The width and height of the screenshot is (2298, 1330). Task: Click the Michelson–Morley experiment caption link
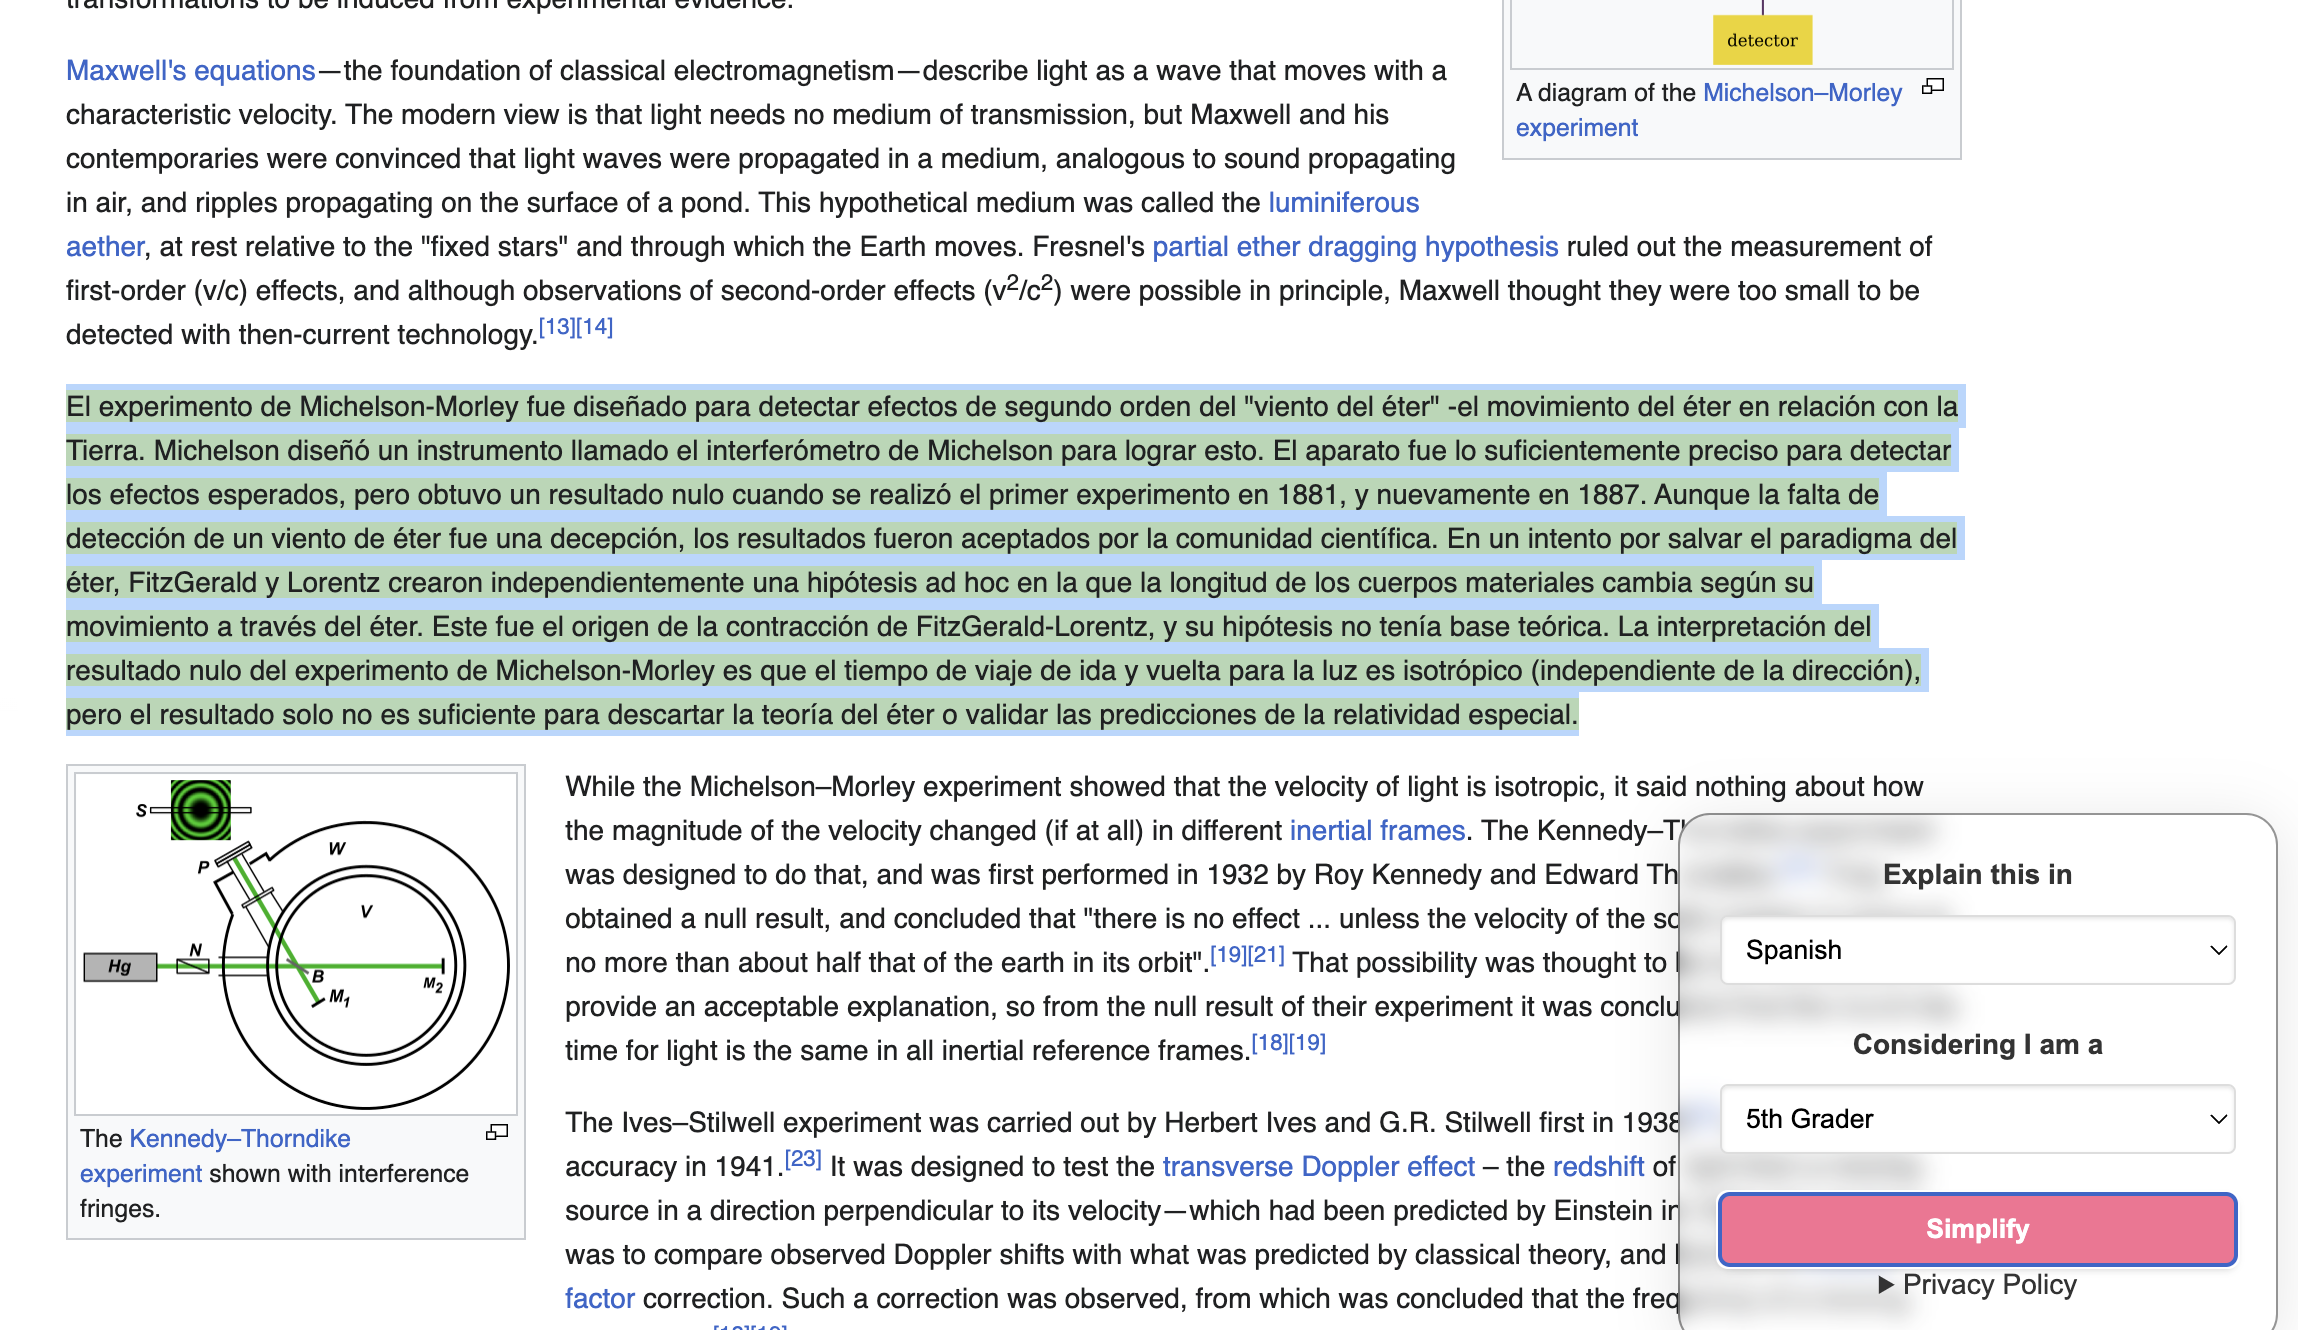coord(1801,93)
